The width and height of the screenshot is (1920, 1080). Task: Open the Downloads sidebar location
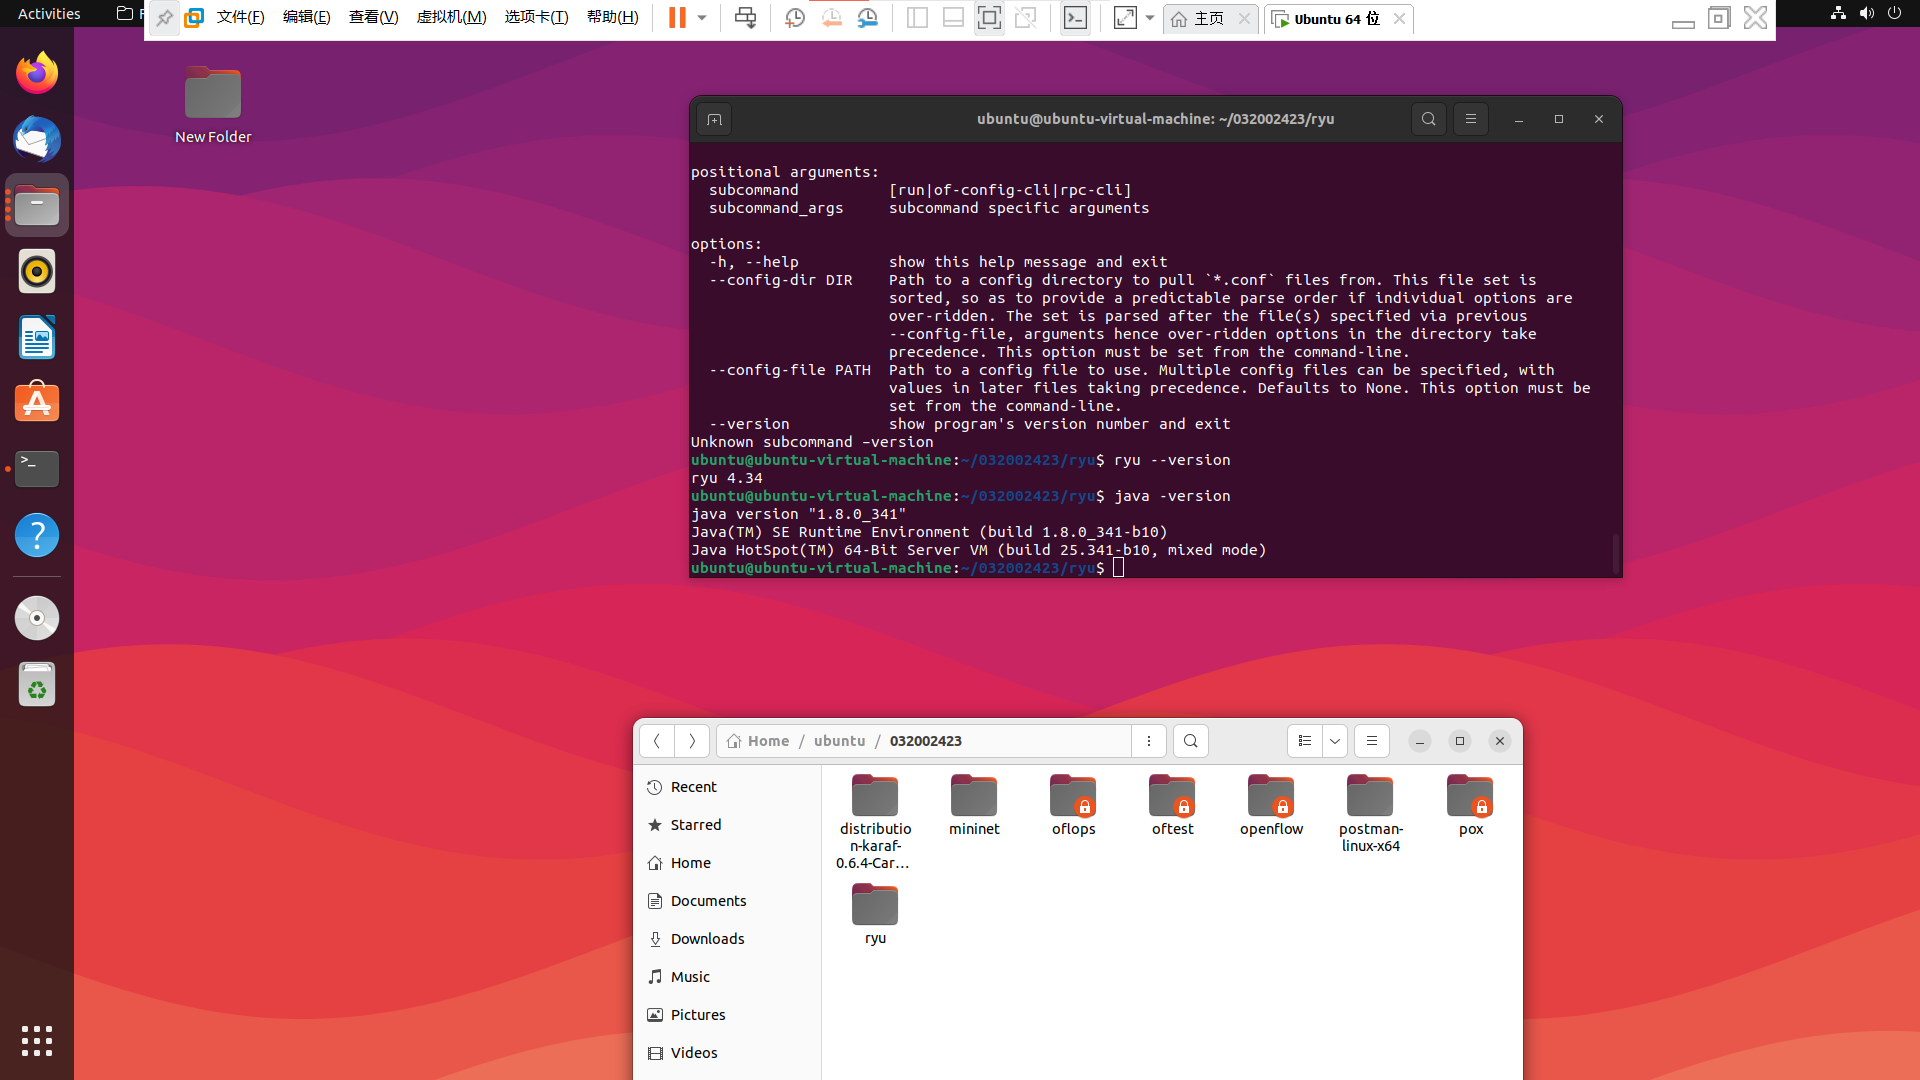[707, 939]
